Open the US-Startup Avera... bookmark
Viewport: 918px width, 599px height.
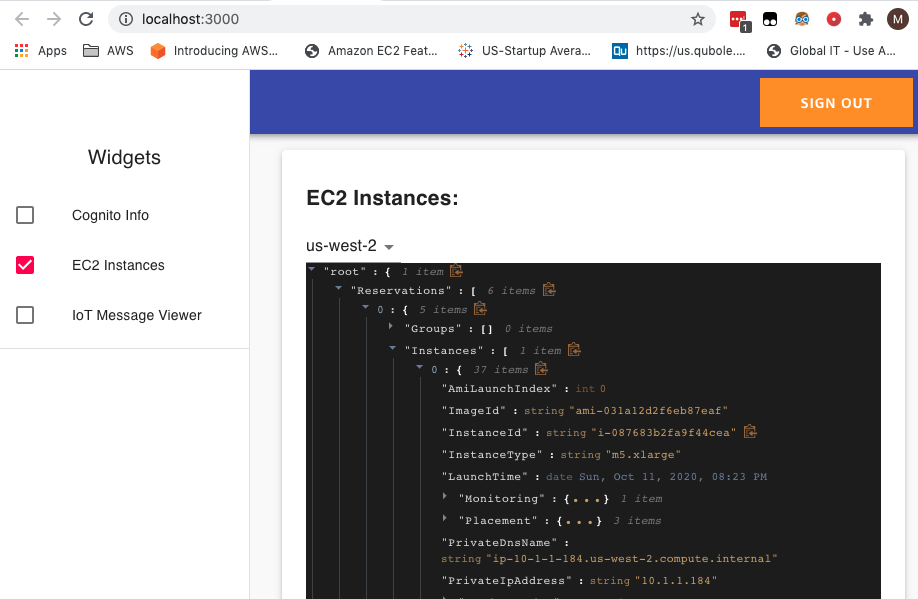pos(525,51)
